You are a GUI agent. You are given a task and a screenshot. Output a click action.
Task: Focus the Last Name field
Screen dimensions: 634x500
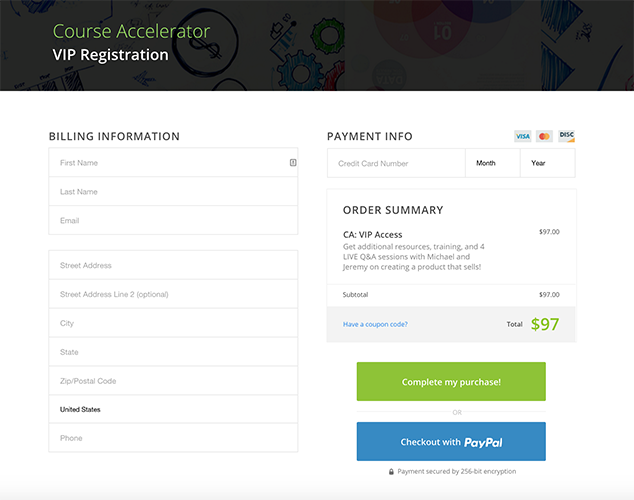(x=173, y=191)
